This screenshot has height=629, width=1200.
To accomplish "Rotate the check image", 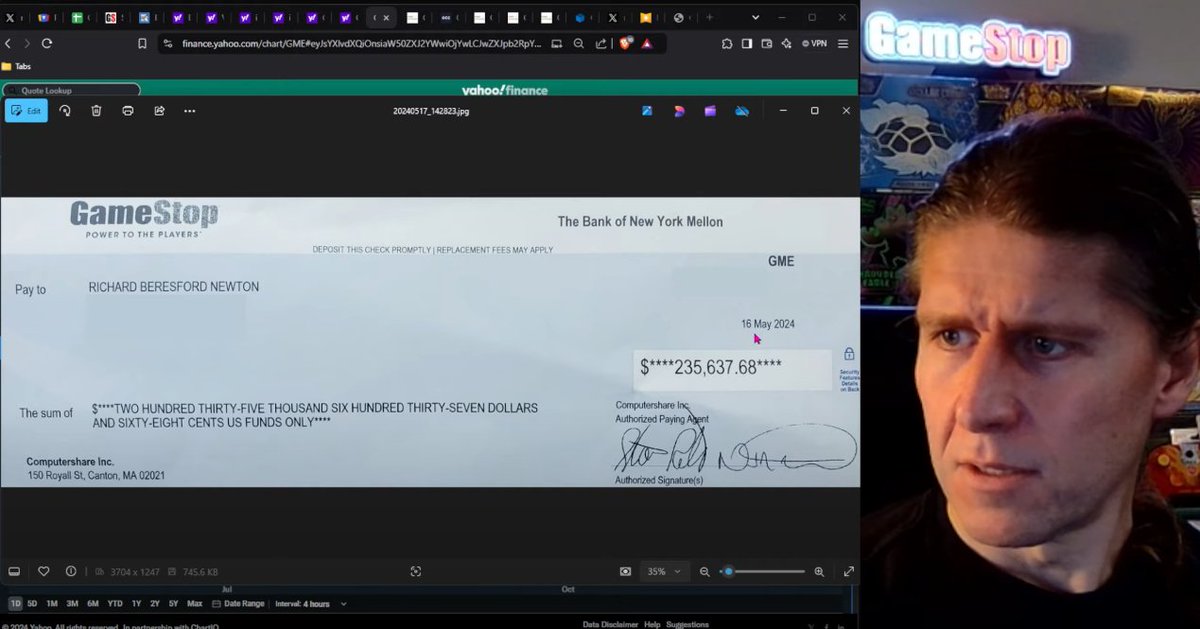I will tap(65, 110).
